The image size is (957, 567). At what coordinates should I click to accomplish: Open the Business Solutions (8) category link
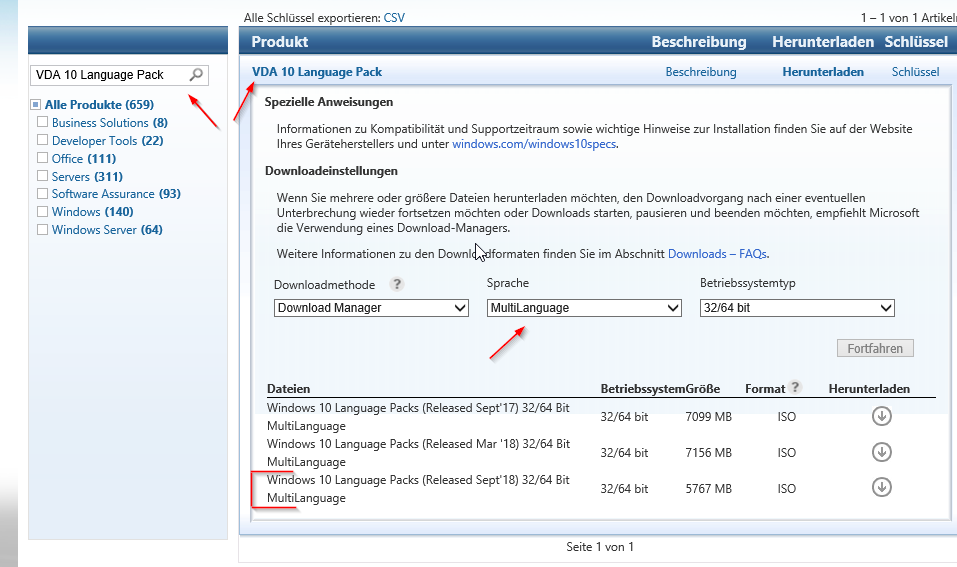110,123
